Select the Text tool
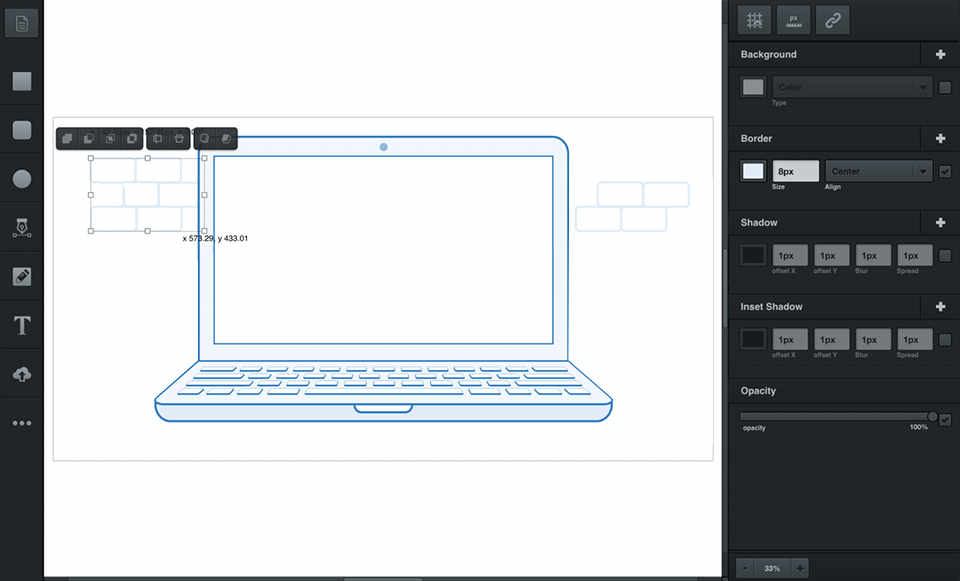Image resolution: width=960 pixels, height=581 pixels. pos(21,325)
